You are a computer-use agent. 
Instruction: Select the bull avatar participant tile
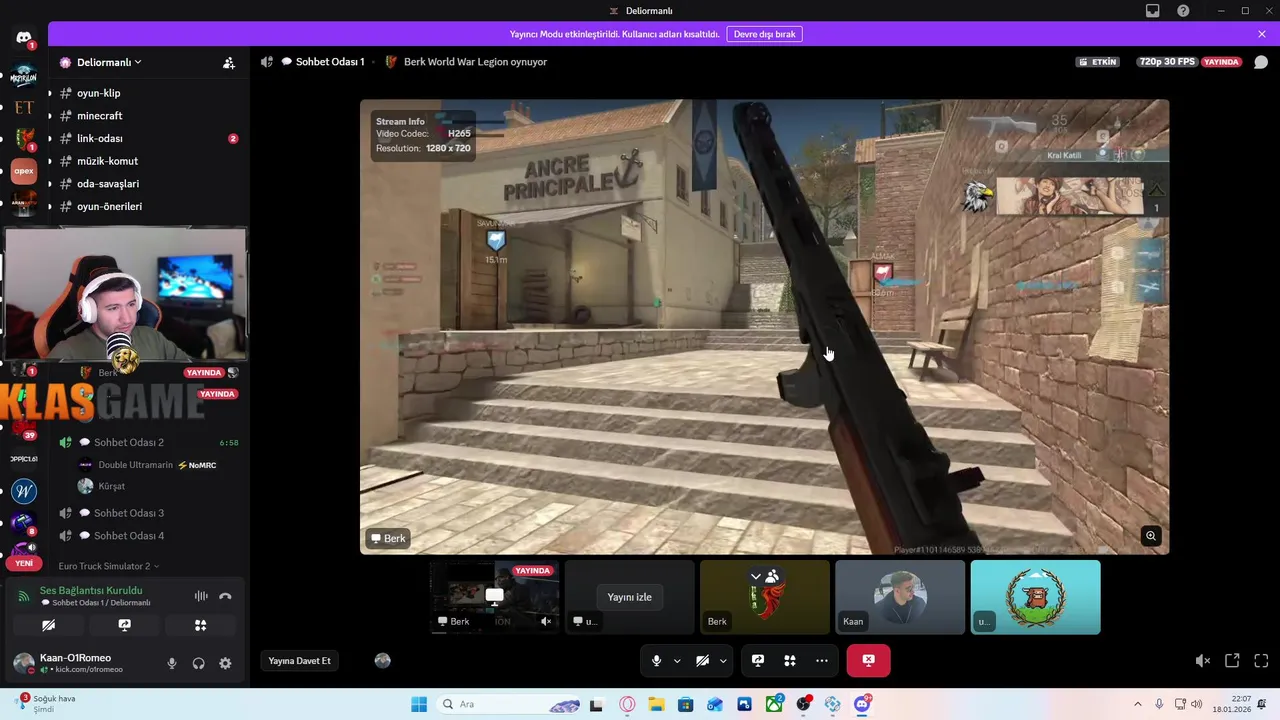(1035, 597)
